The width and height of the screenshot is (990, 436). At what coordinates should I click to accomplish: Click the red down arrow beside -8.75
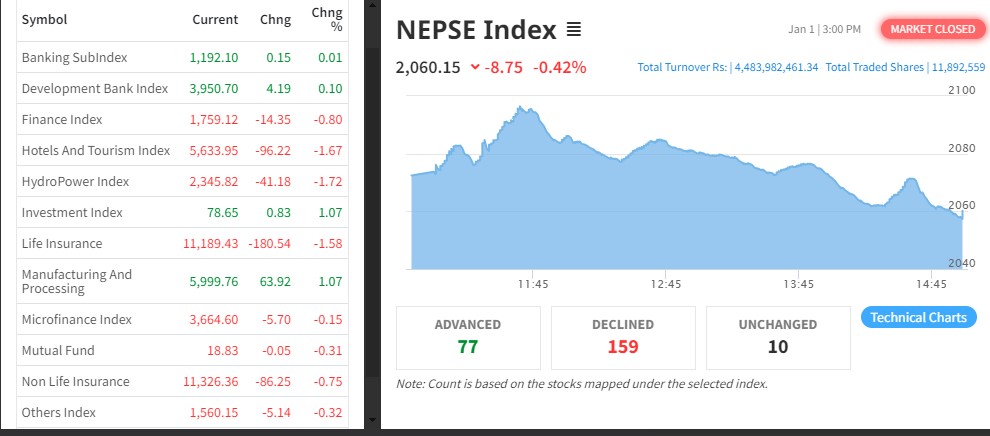click(474, 68)
